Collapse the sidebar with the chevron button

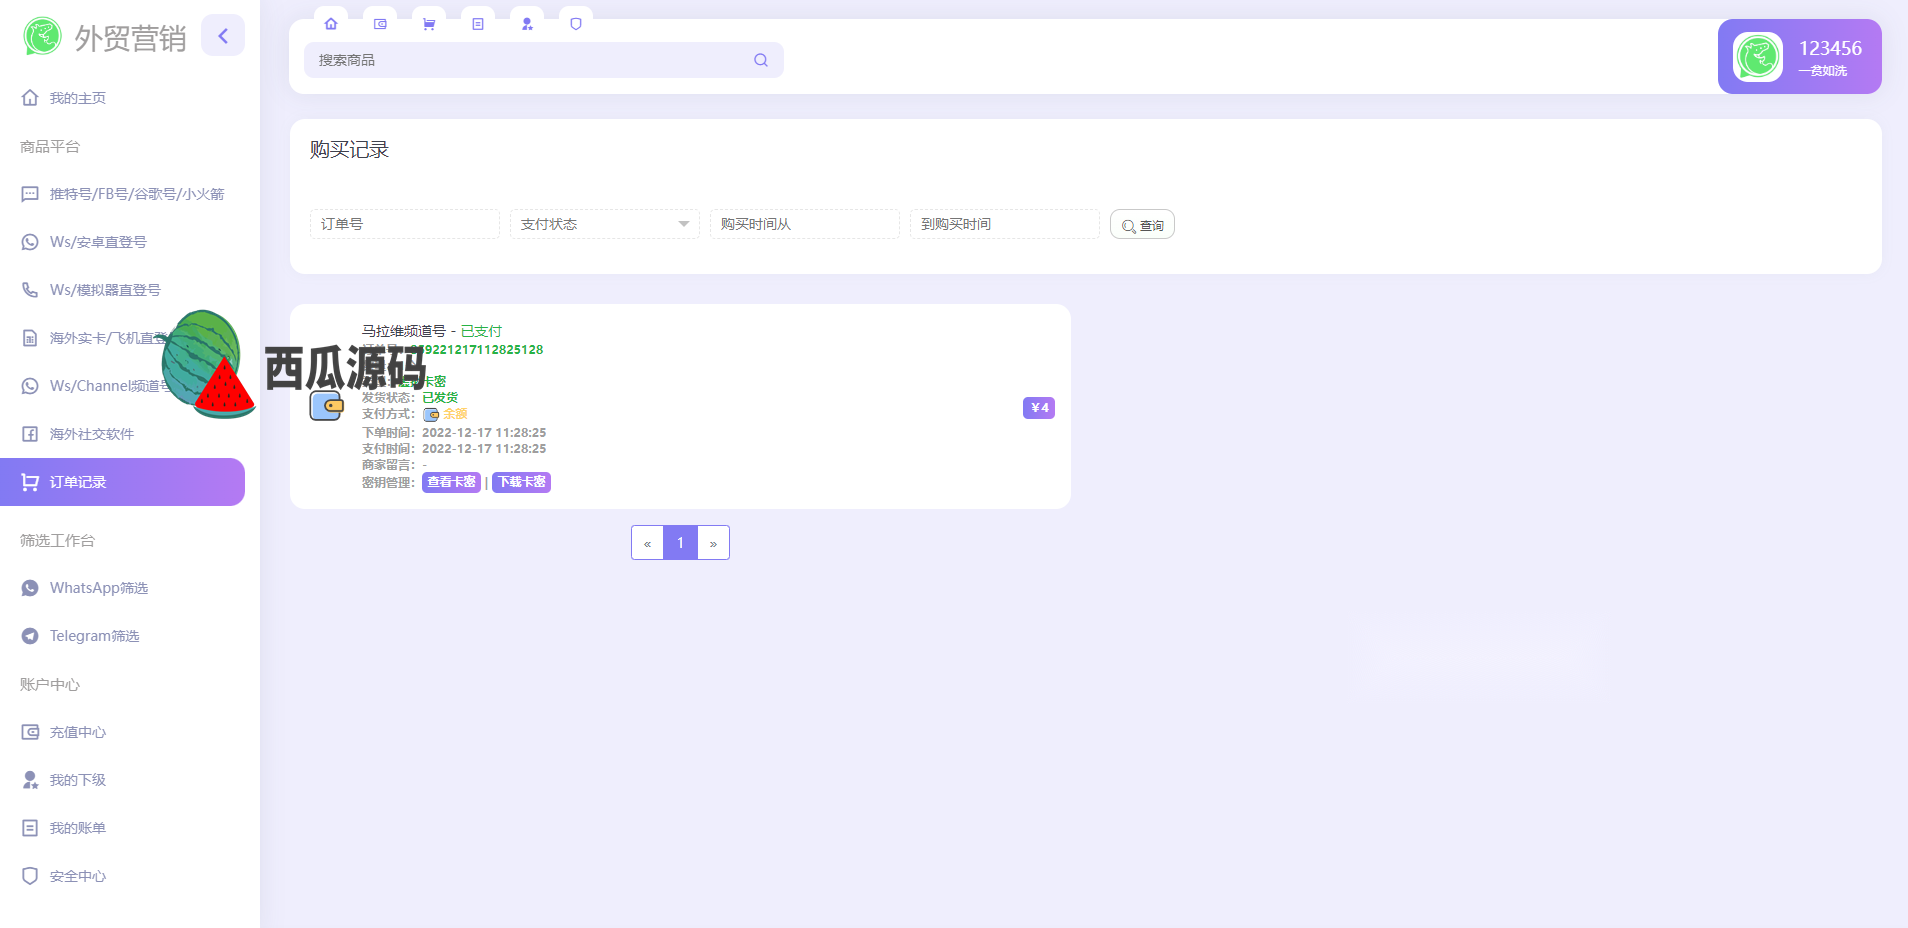point(223,36)
